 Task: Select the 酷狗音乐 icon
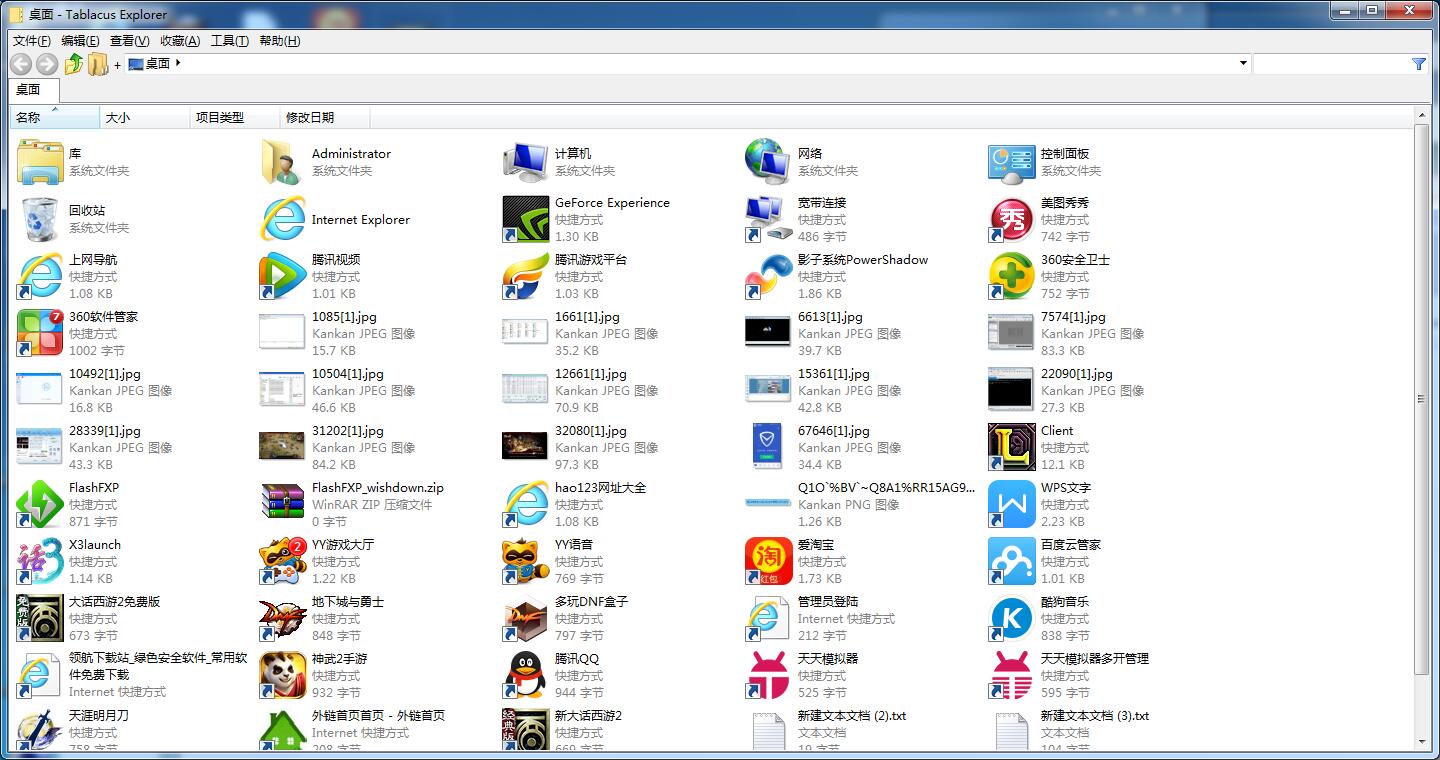[x=1012, y=618]
